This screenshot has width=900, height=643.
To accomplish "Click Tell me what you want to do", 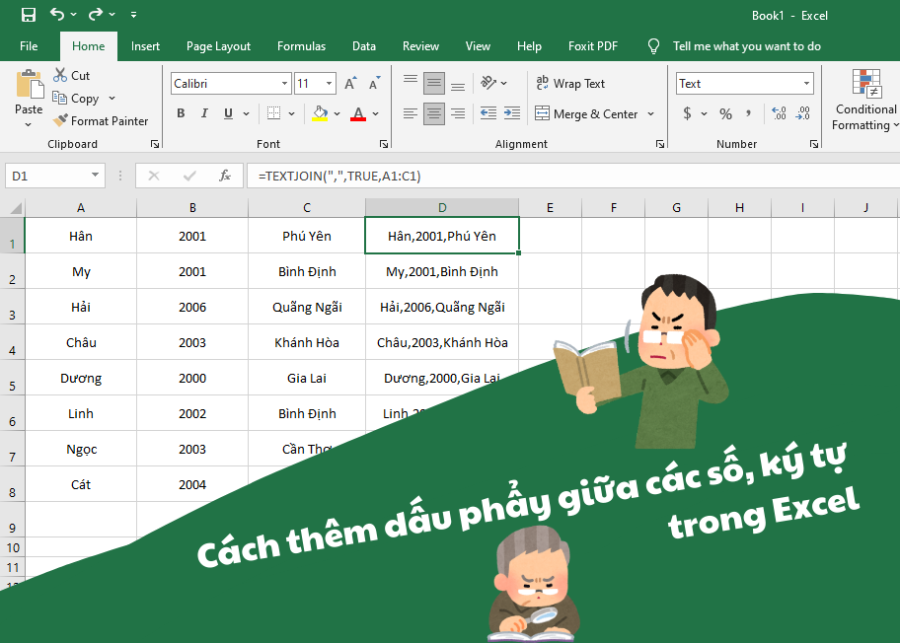I will (745, 46).
